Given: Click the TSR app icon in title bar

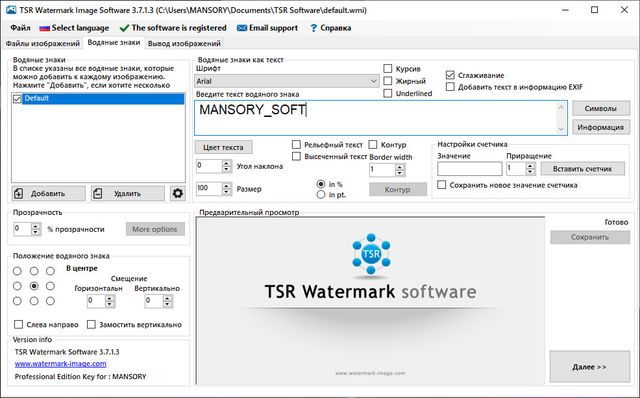Looking at the screenshot, I should click(x=11, y=10).
